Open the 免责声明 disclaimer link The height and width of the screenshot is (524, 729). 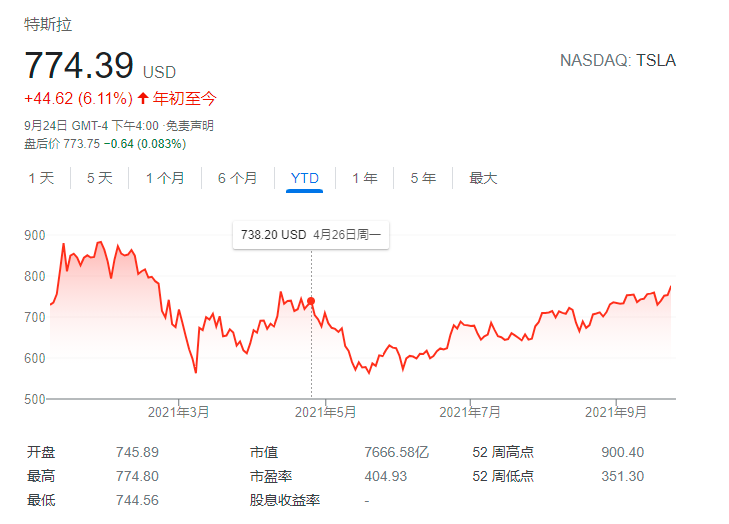click(190, 126)
